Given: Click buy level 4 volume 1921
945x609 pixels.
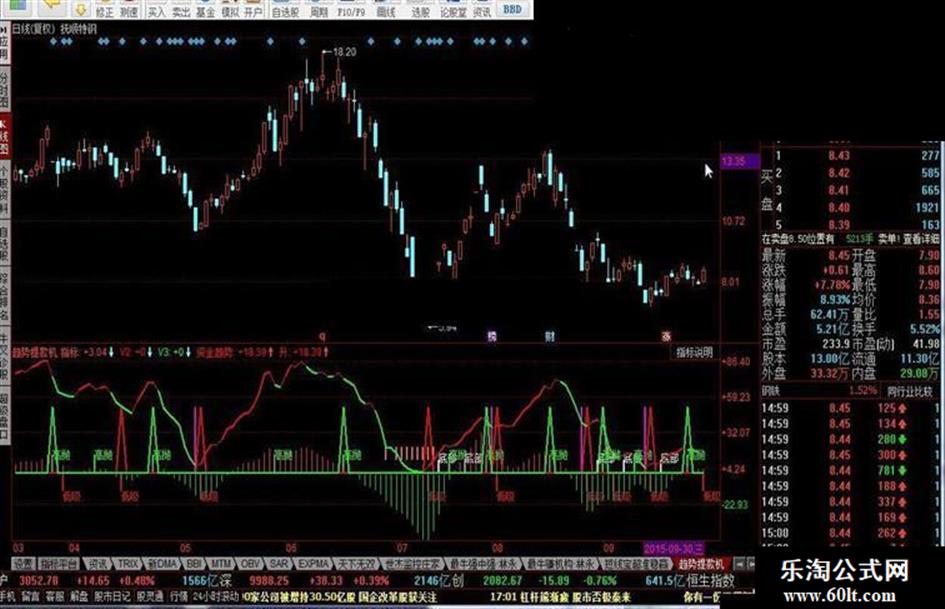Looking at the screenshot, I should pos(927,208).
